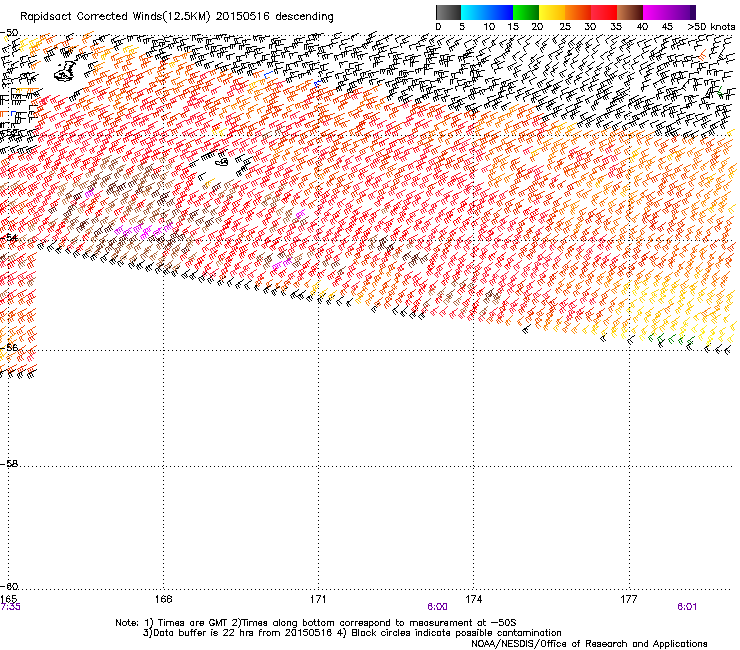This screenshot has width=740, height=650.
Task: Click the purple "7:35" time label
Action: coord(10,607)
